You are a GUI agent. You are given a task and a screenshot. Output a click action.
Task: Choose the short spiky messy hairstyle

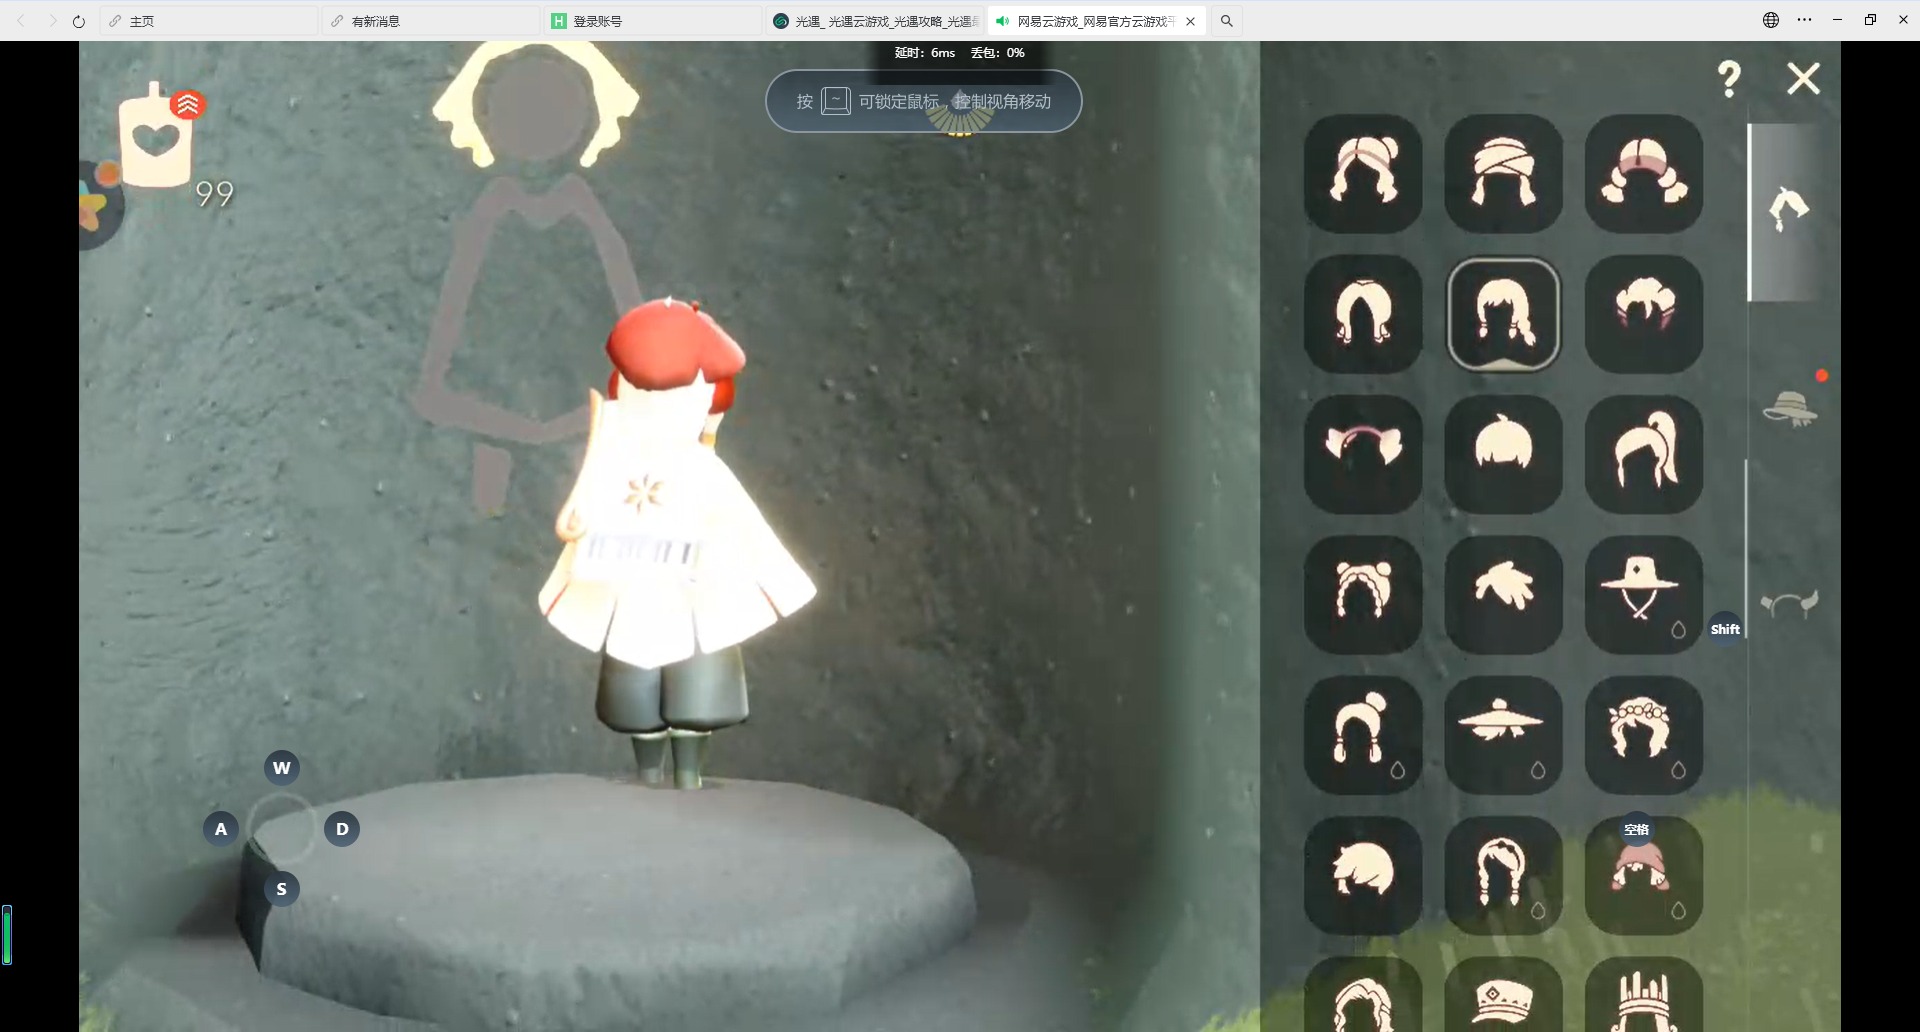point(1644,314)
